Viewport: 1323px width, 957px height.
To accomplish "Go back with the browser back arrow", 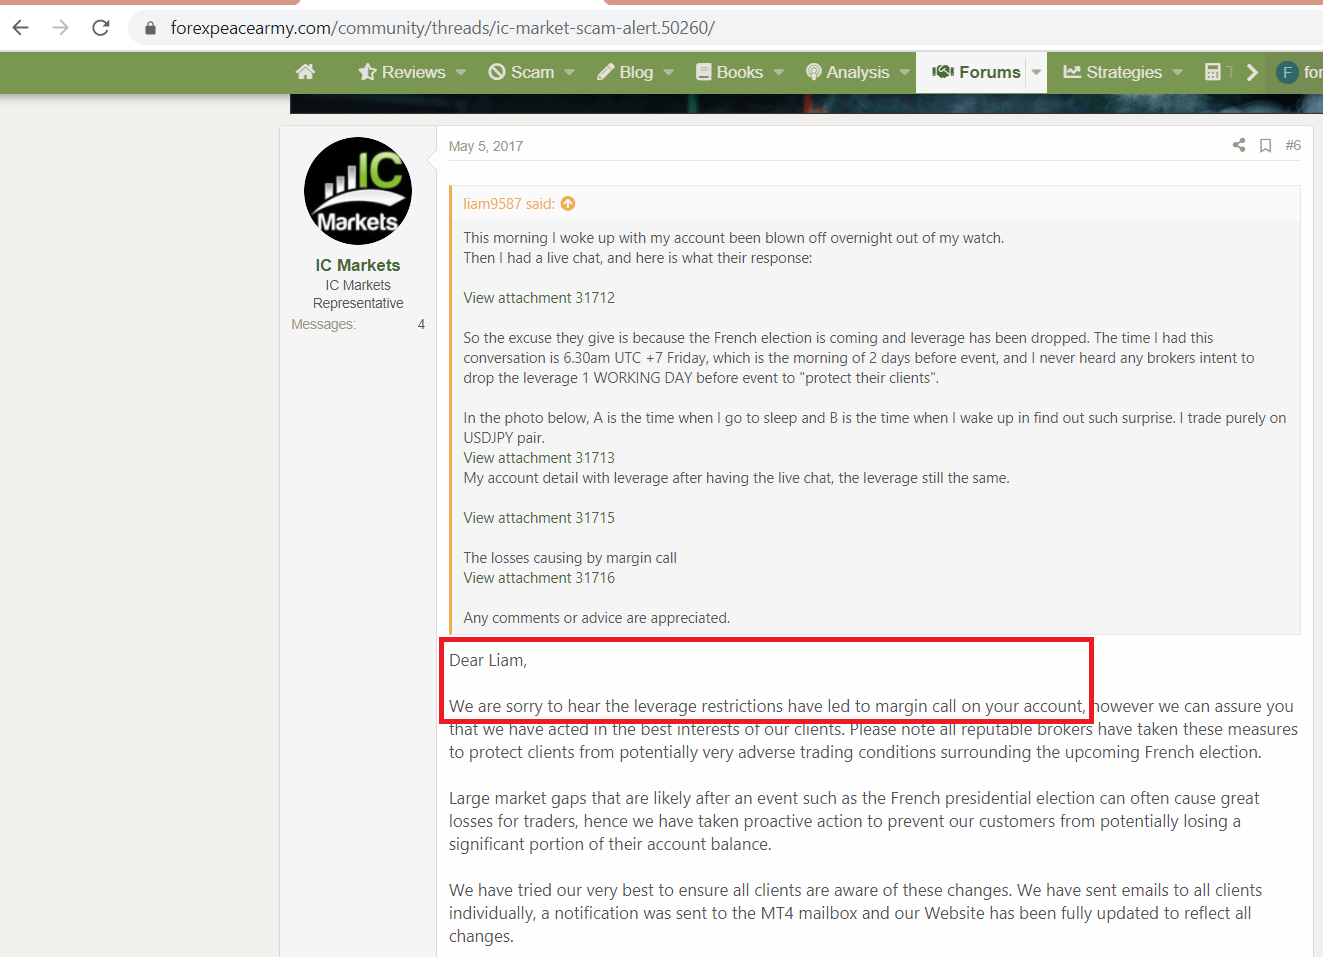I will pos(21,28).
